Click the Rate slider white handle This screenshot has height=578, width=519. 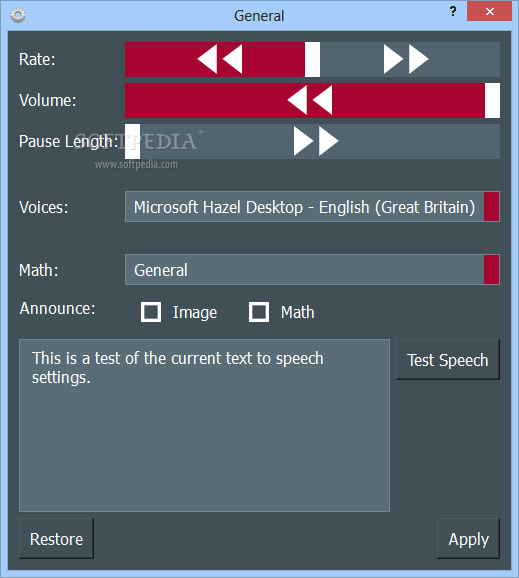(x=312, y=59)
